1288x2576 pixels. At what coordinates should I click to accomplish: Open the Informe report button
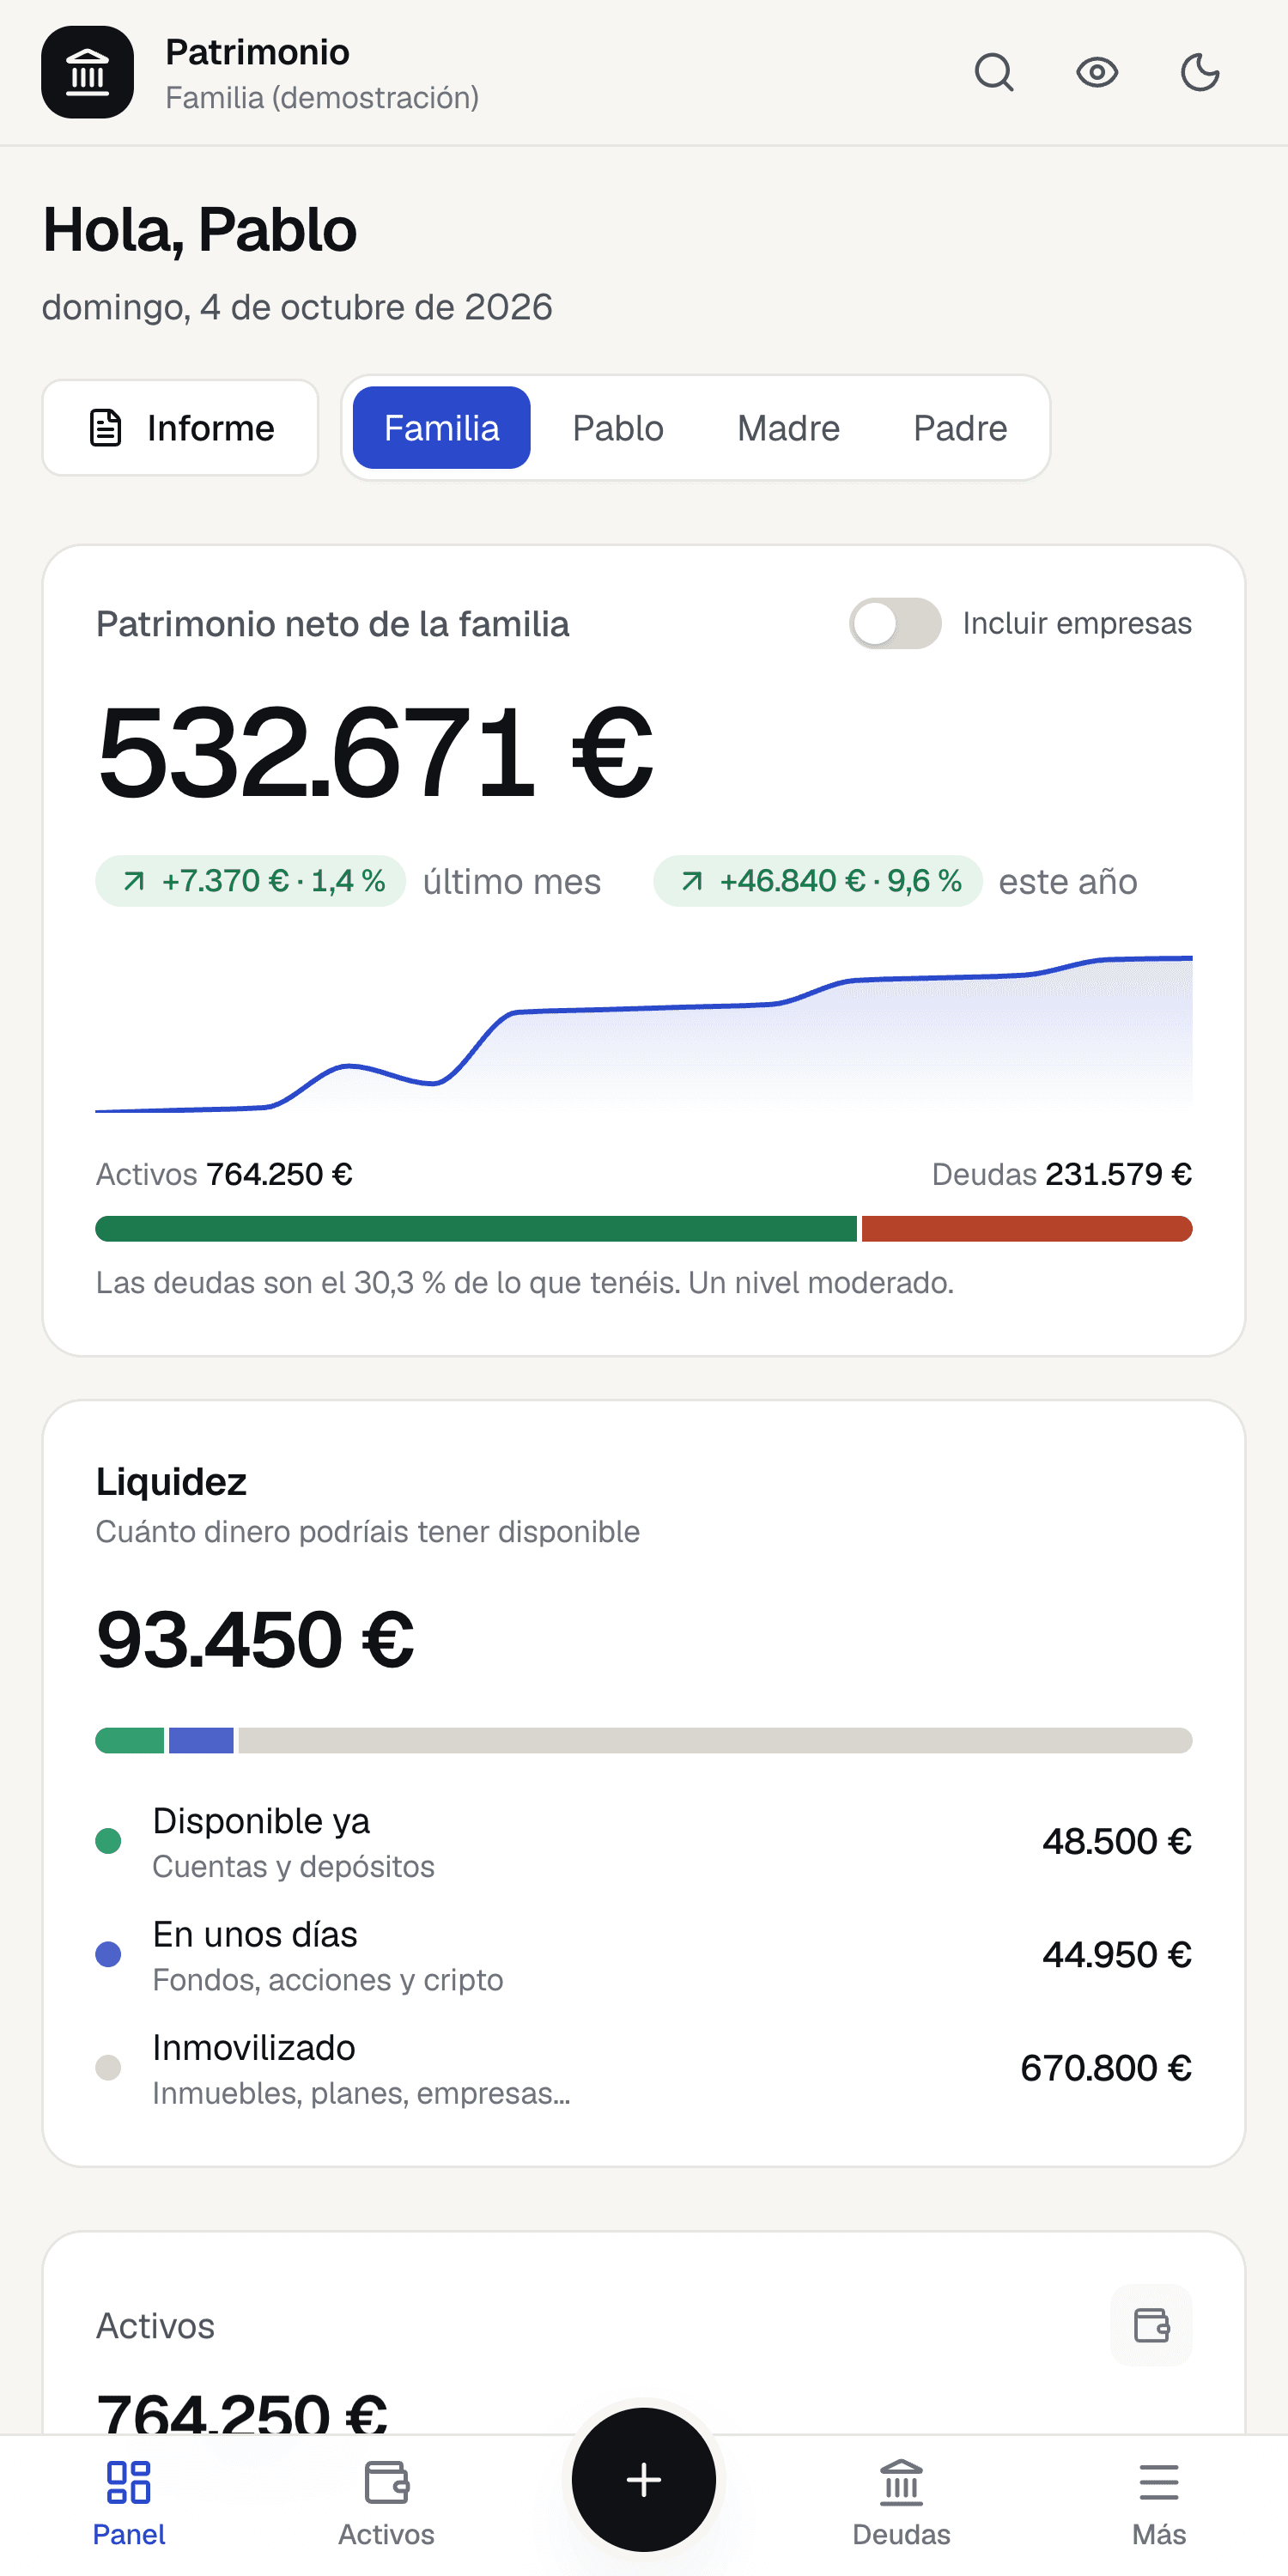click(x=181, y=428)
